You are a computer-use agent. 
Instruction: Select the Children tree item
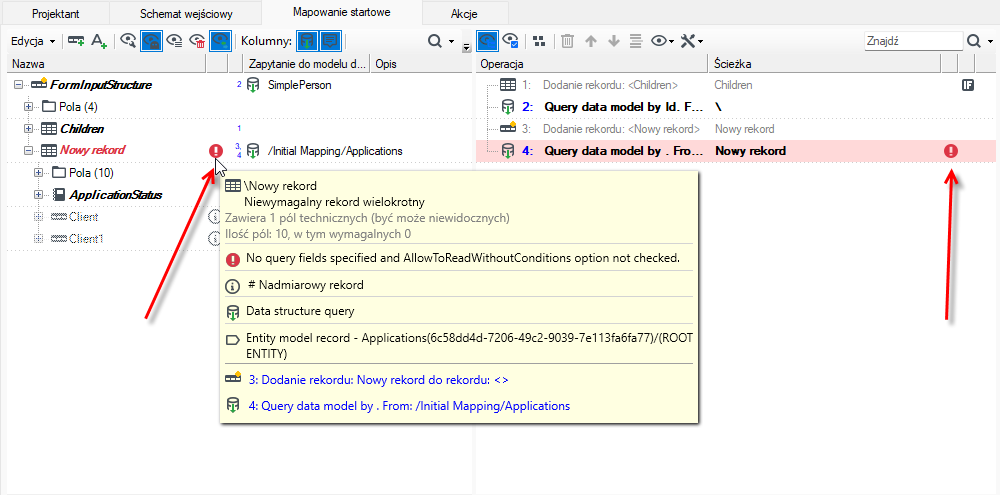82,129
